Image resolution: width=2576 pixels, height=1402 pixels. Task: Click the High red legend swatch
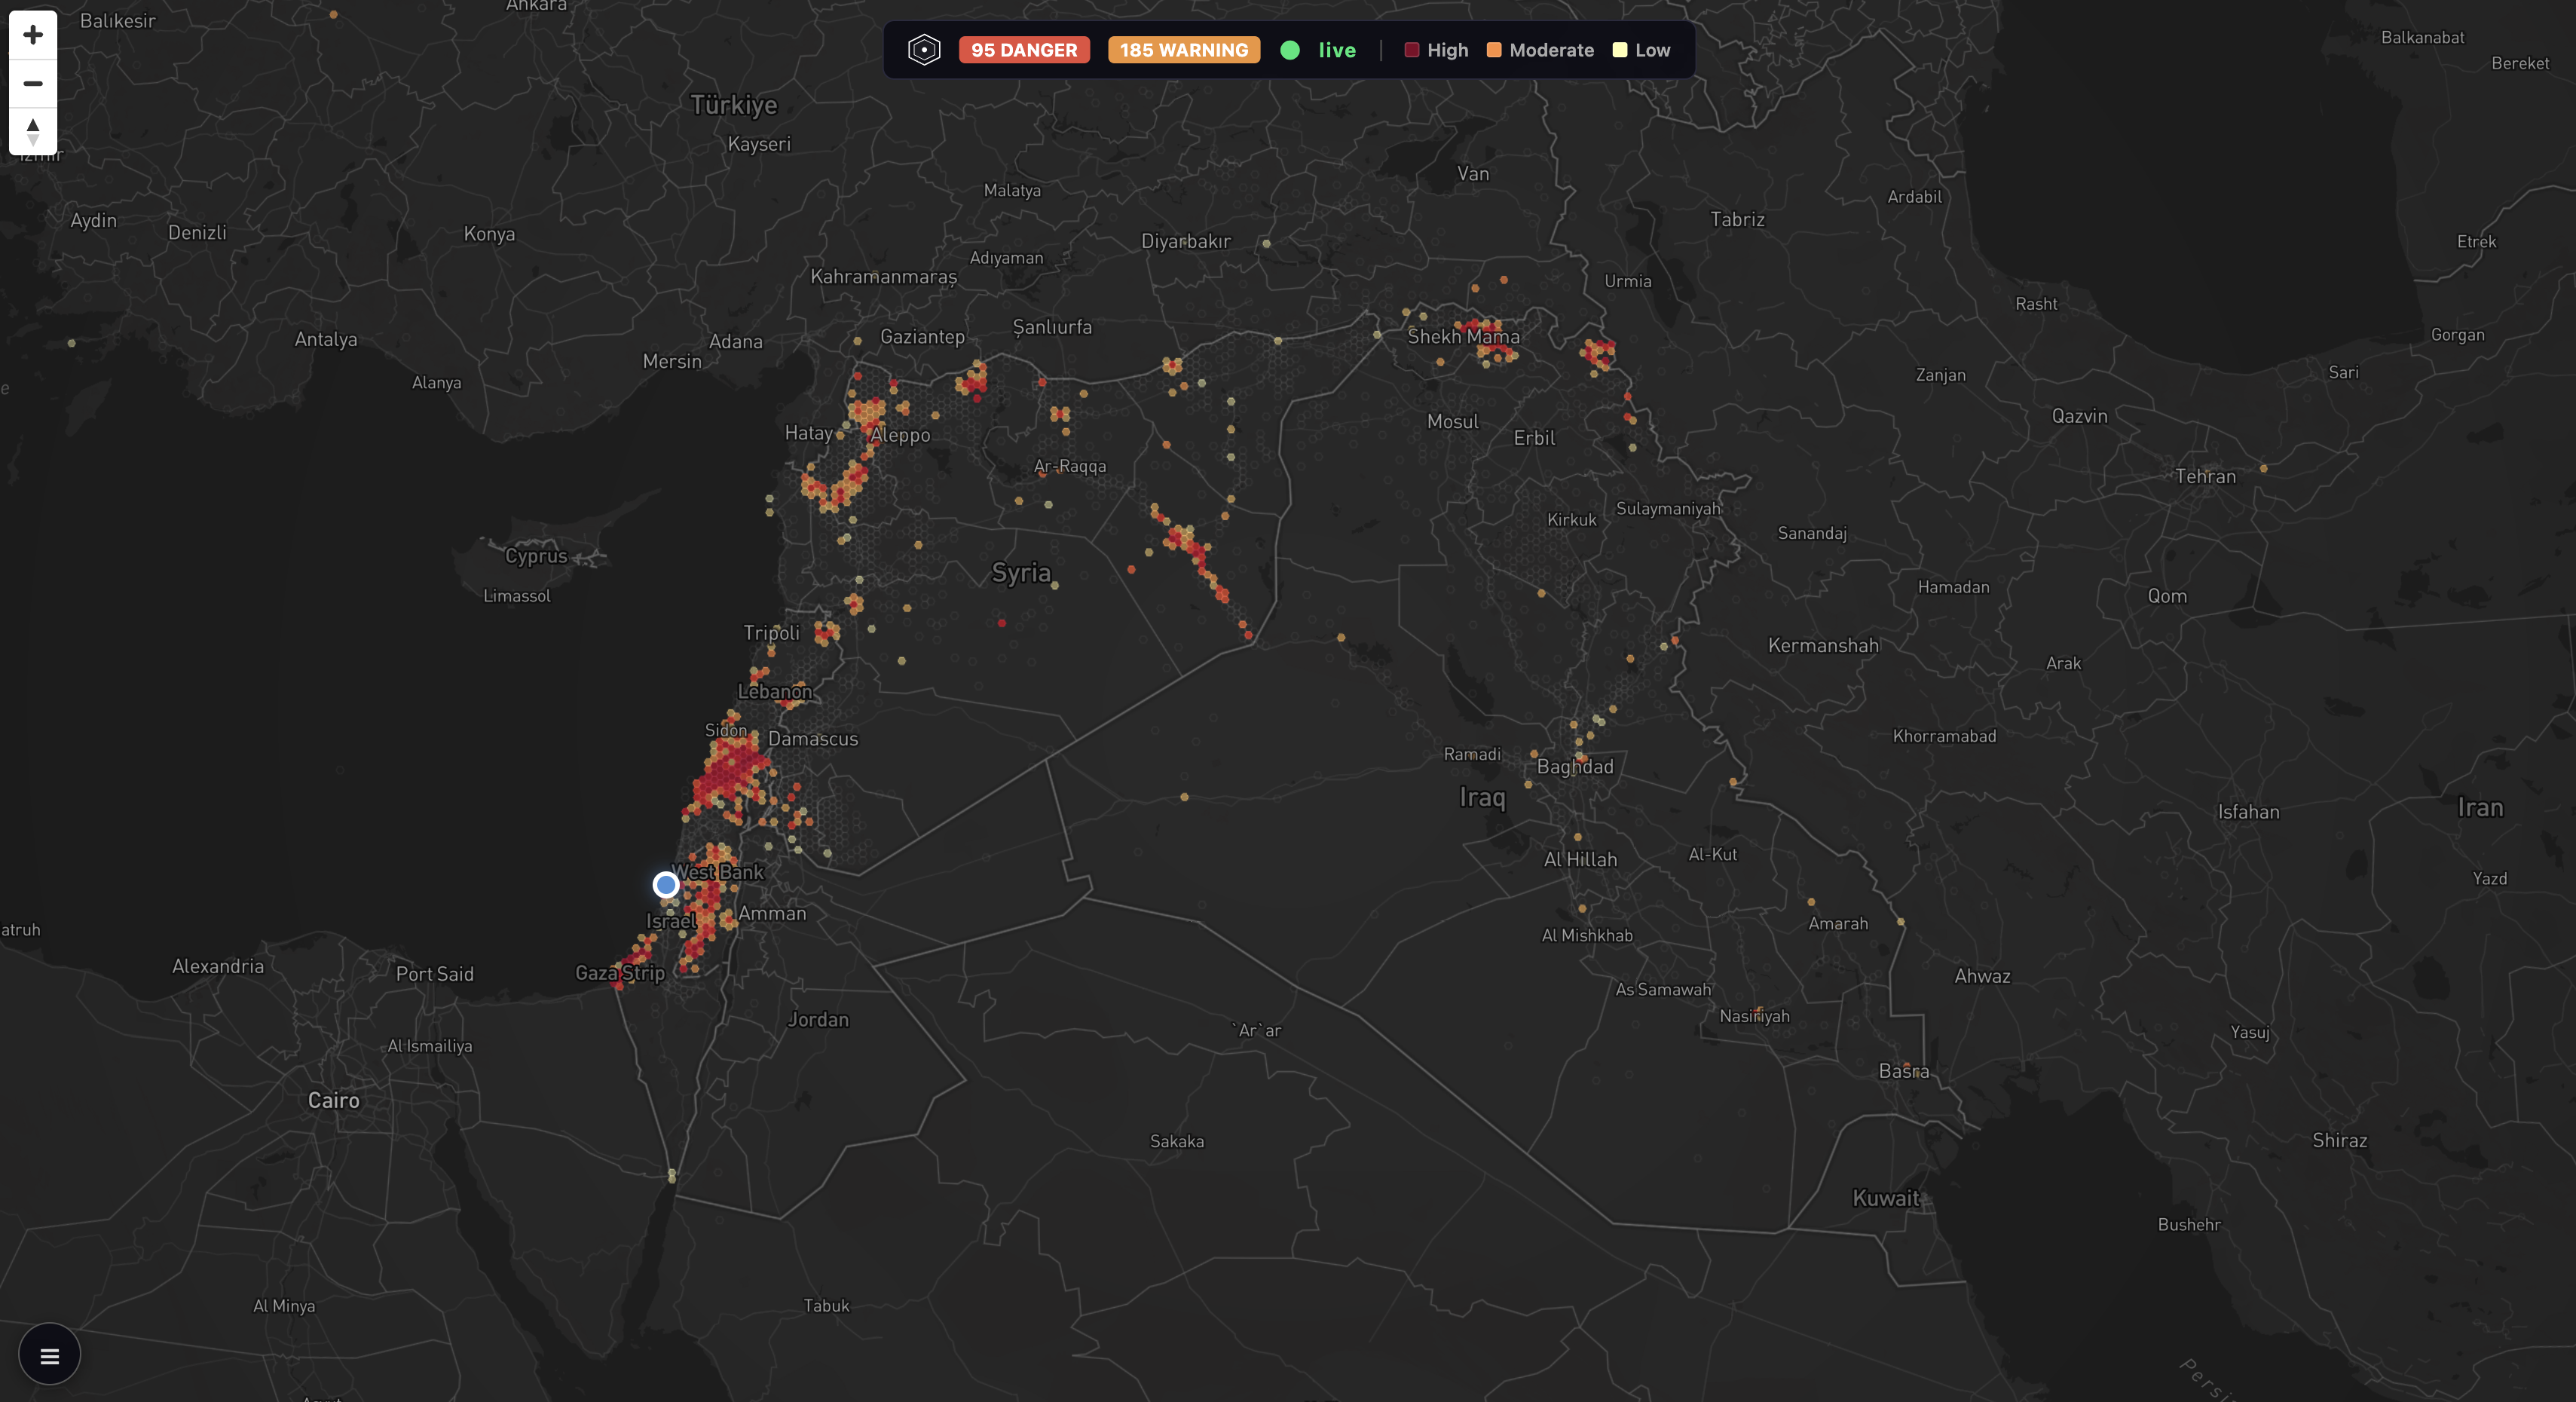click(x=1412, y=50)
